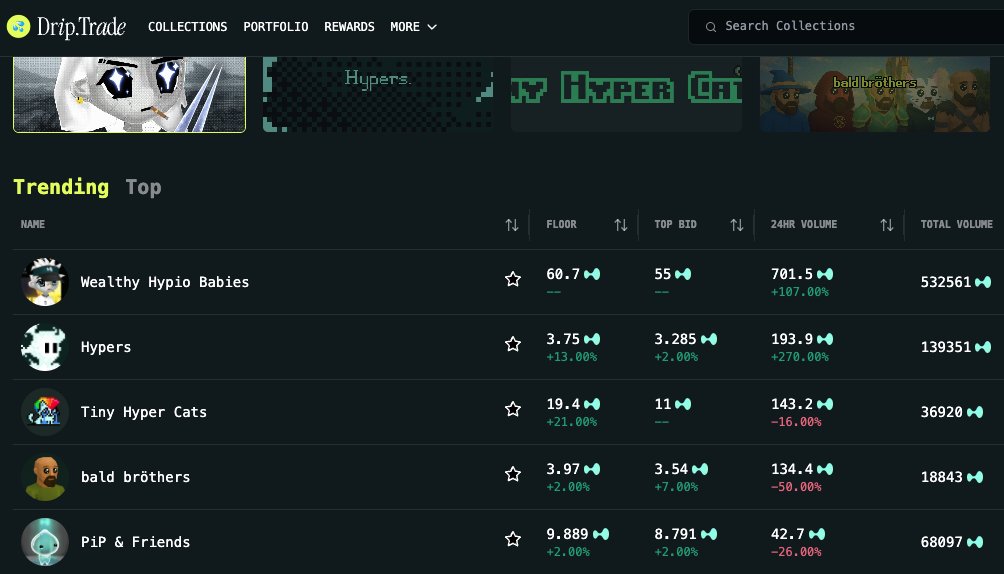
Task: Open the bald bröthers collection
Action: [135, 477]
